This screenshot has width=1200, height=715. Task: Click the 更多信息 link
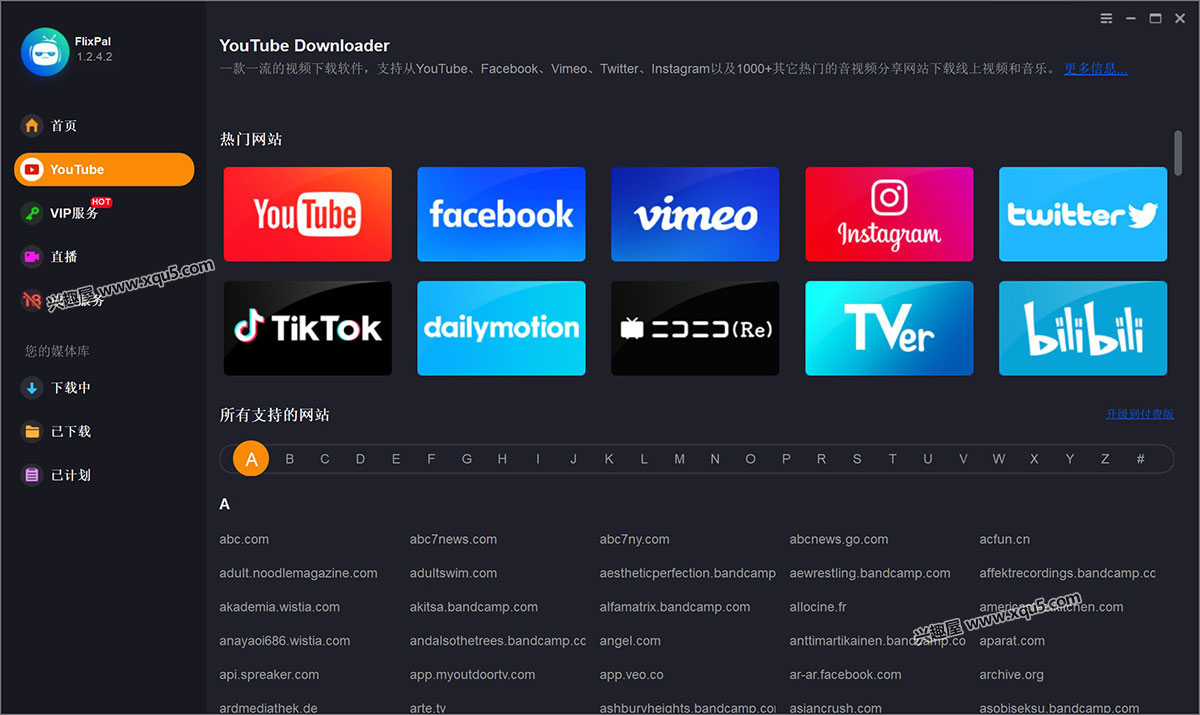[x=1095, y=69]
